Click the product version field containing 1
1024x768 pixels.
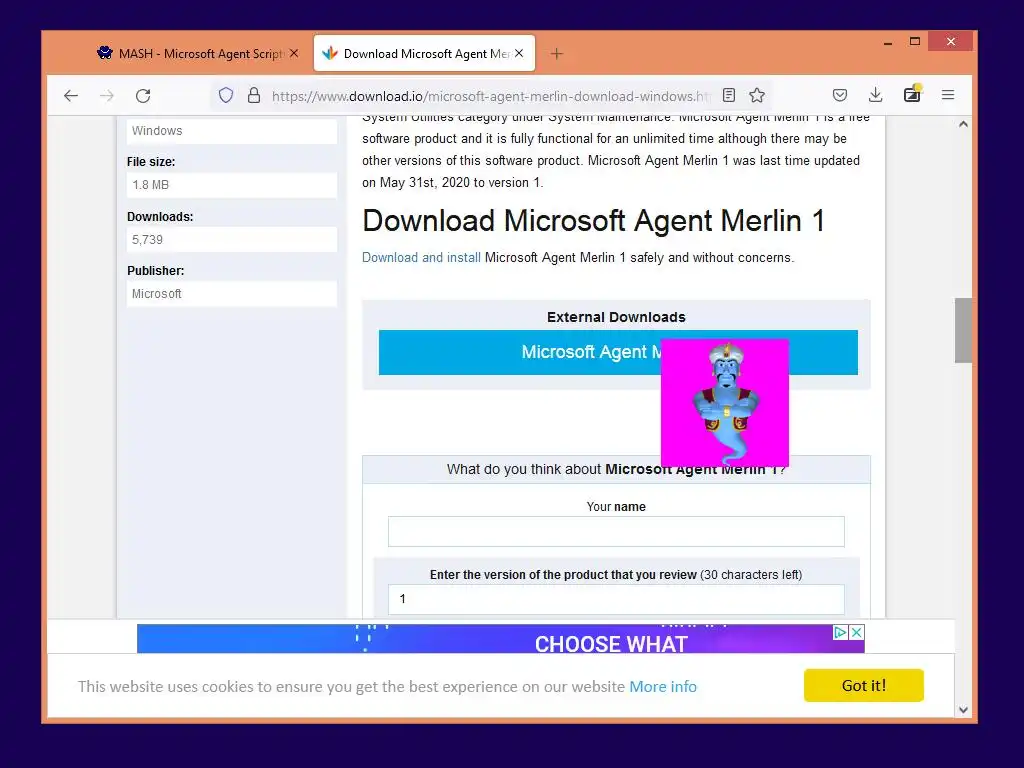[616, 599]
